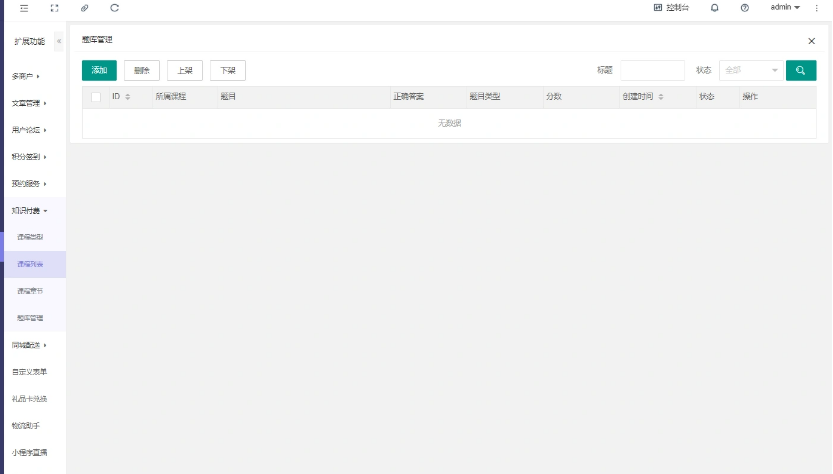Tick the select-all checkbox in table header

pyautogui.click(x=96, y=97)
